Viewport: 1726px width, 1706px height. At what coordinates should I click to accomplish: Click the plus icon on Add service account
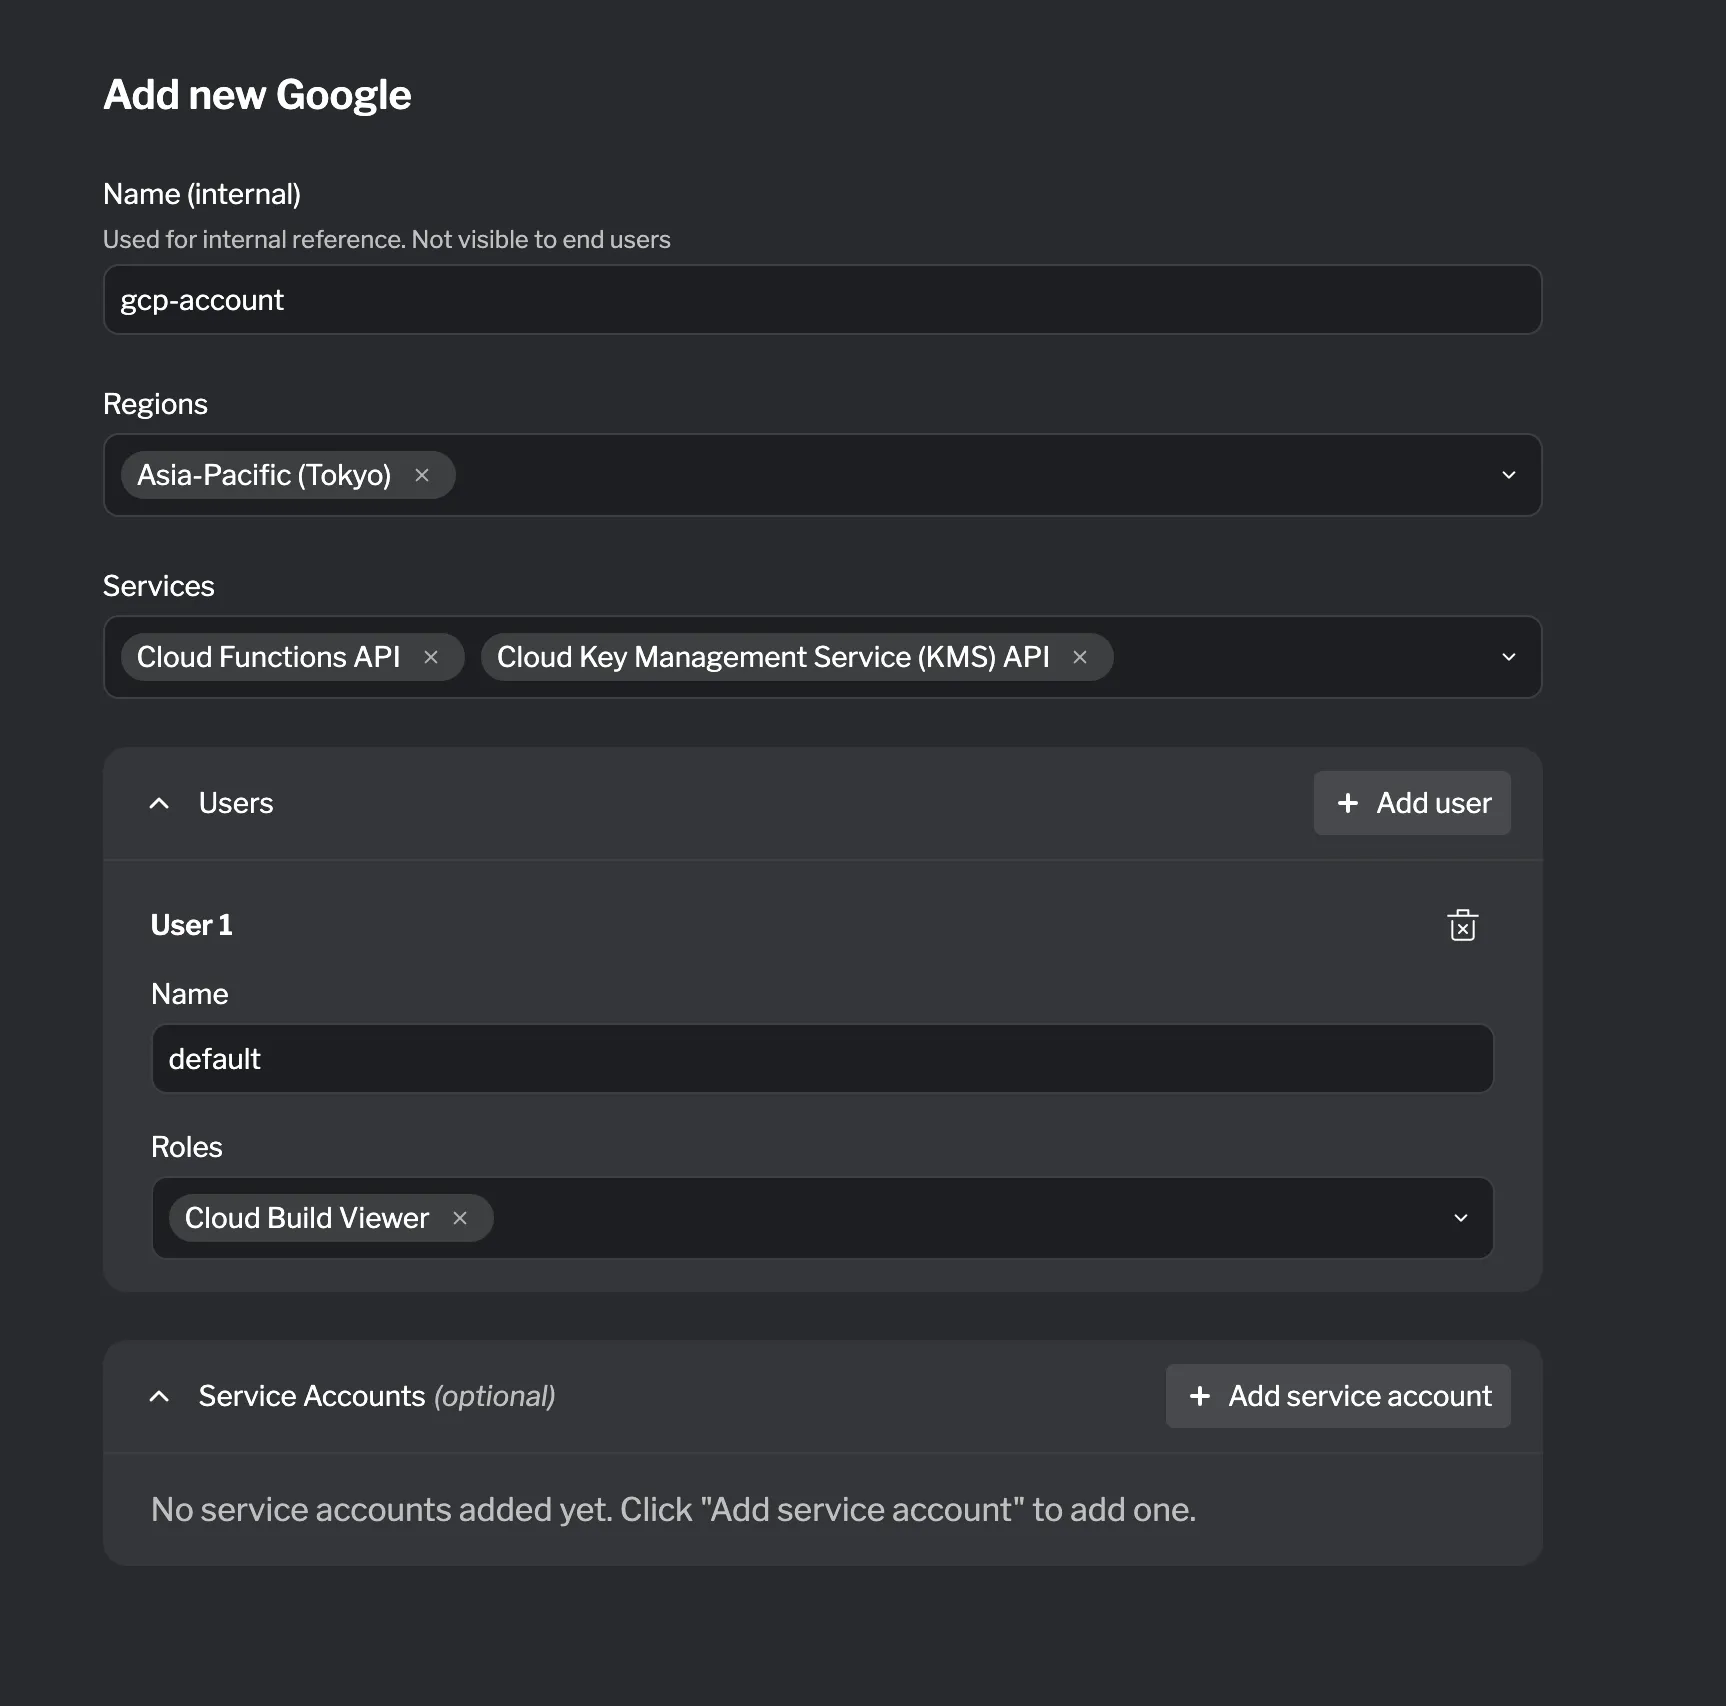(1200, 1396)
